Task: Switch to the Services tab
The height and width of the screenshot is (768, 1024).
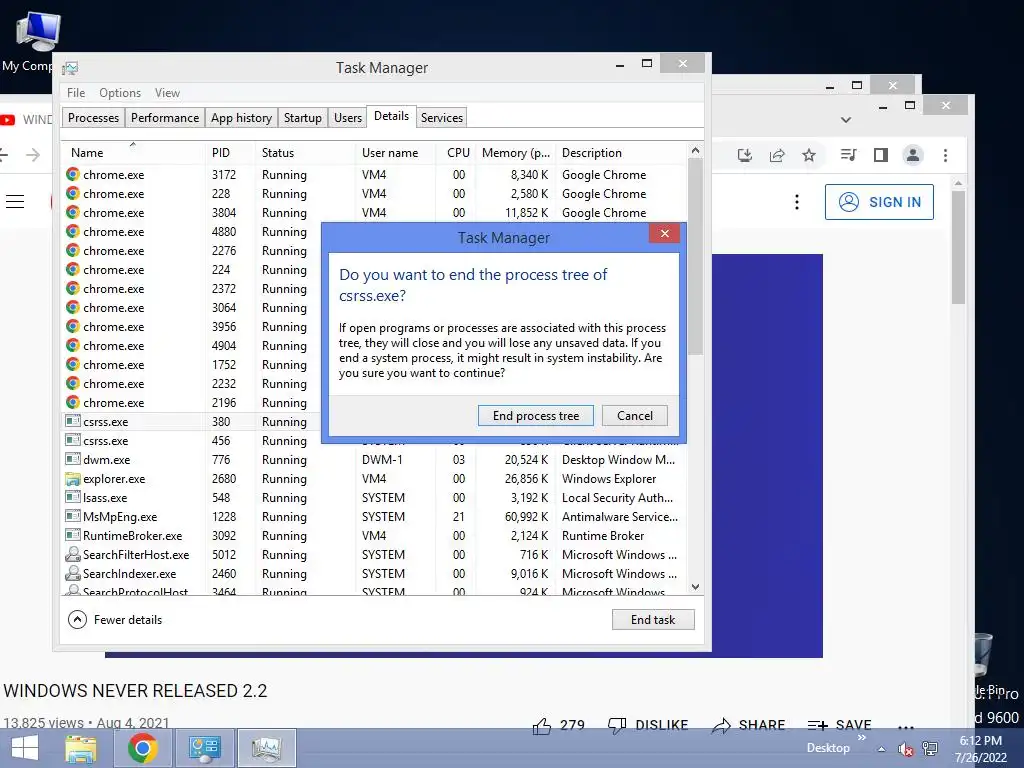Action: (441, 118)
